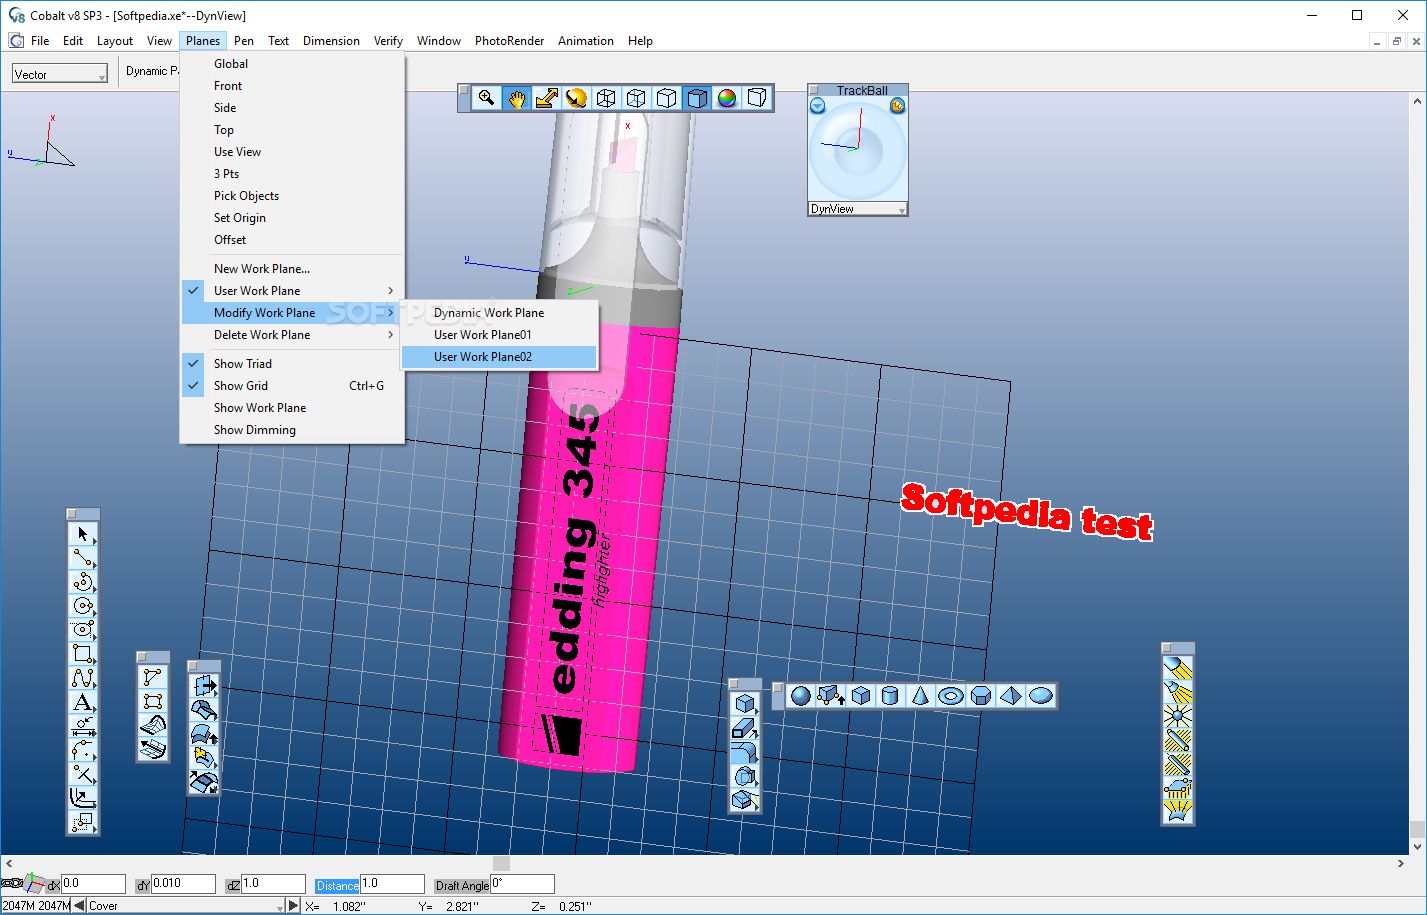Set work plane to Global
This screenshot has width=1427, height=915.
[x=292, y=64]
